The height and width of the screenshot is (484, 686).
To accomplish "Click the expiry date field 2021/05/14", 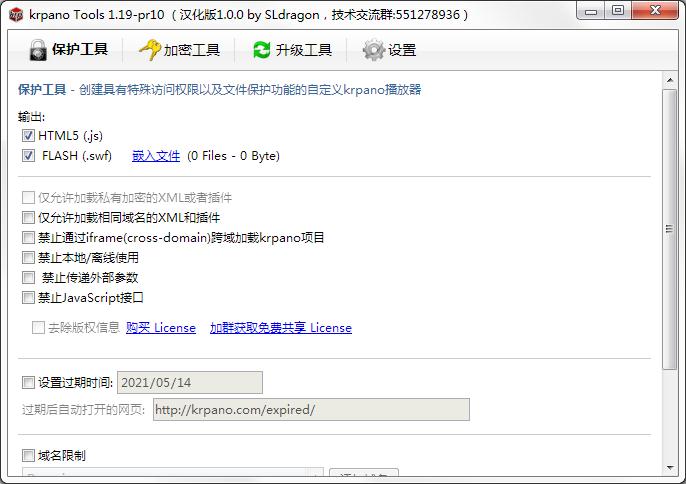I will click(190, 382).
